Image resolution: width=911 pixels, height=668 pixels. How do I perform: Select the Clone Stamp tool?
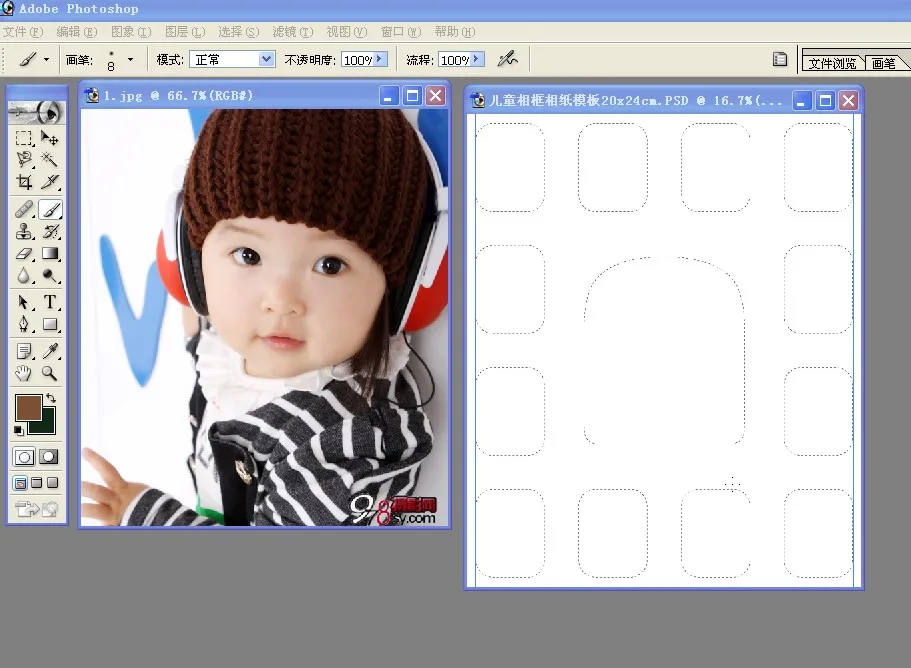click(x=24, y=231)
